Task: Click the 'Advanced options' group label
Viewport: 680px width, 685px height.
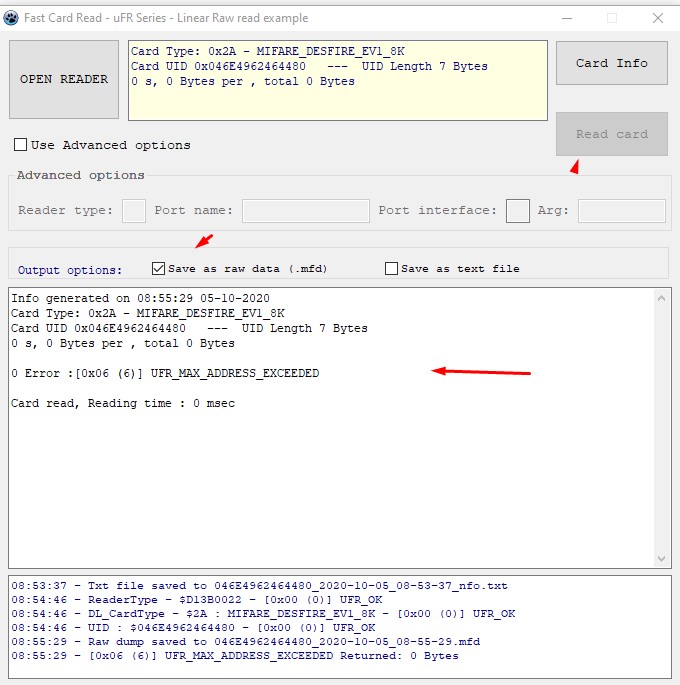Action: [80, 175]
